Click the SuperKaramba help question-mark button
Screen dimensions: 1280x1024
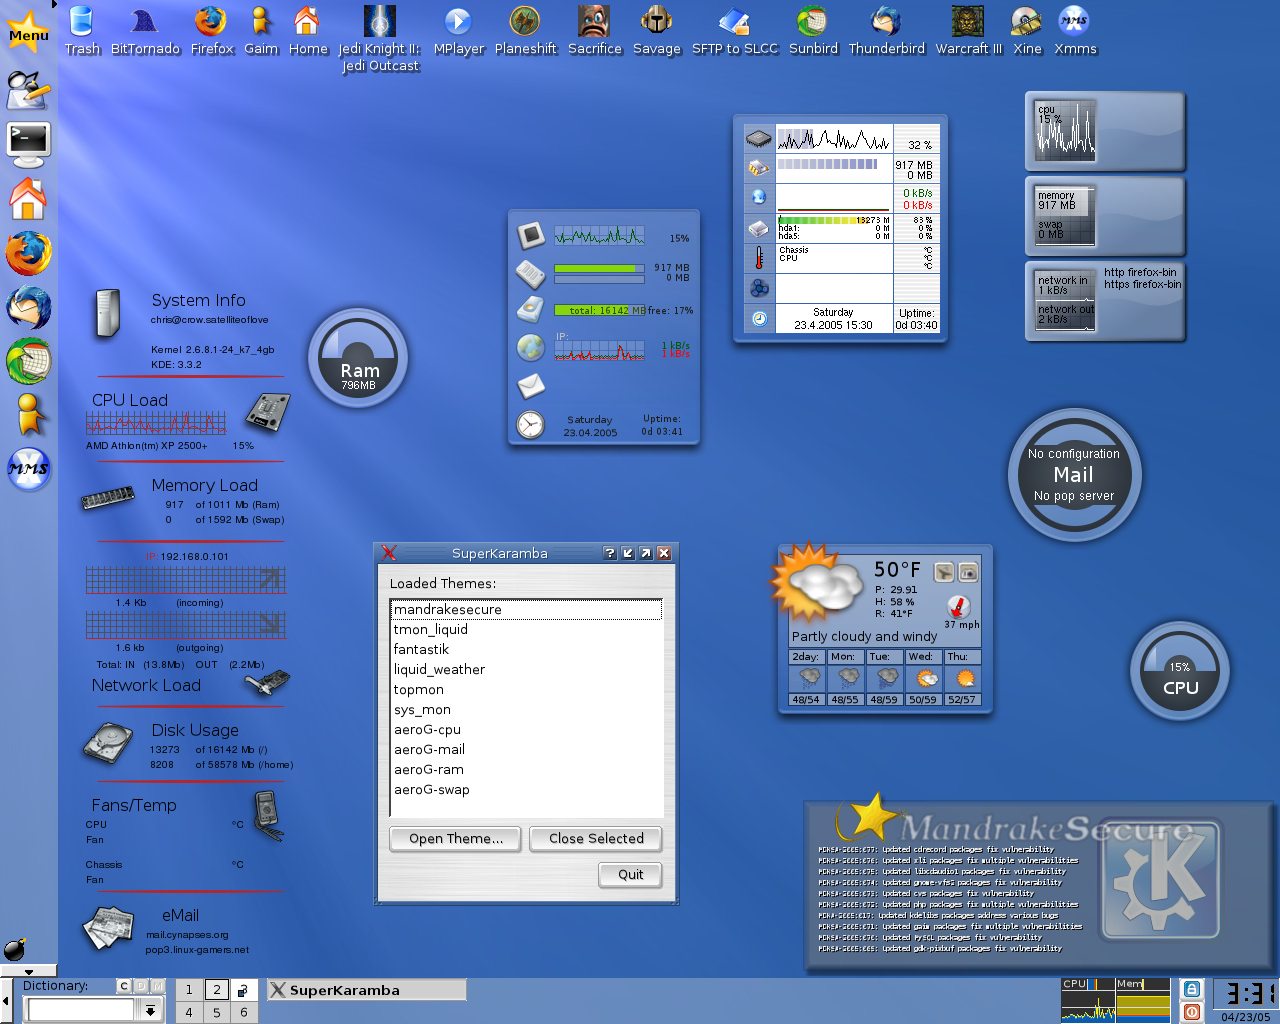[610, 553]
